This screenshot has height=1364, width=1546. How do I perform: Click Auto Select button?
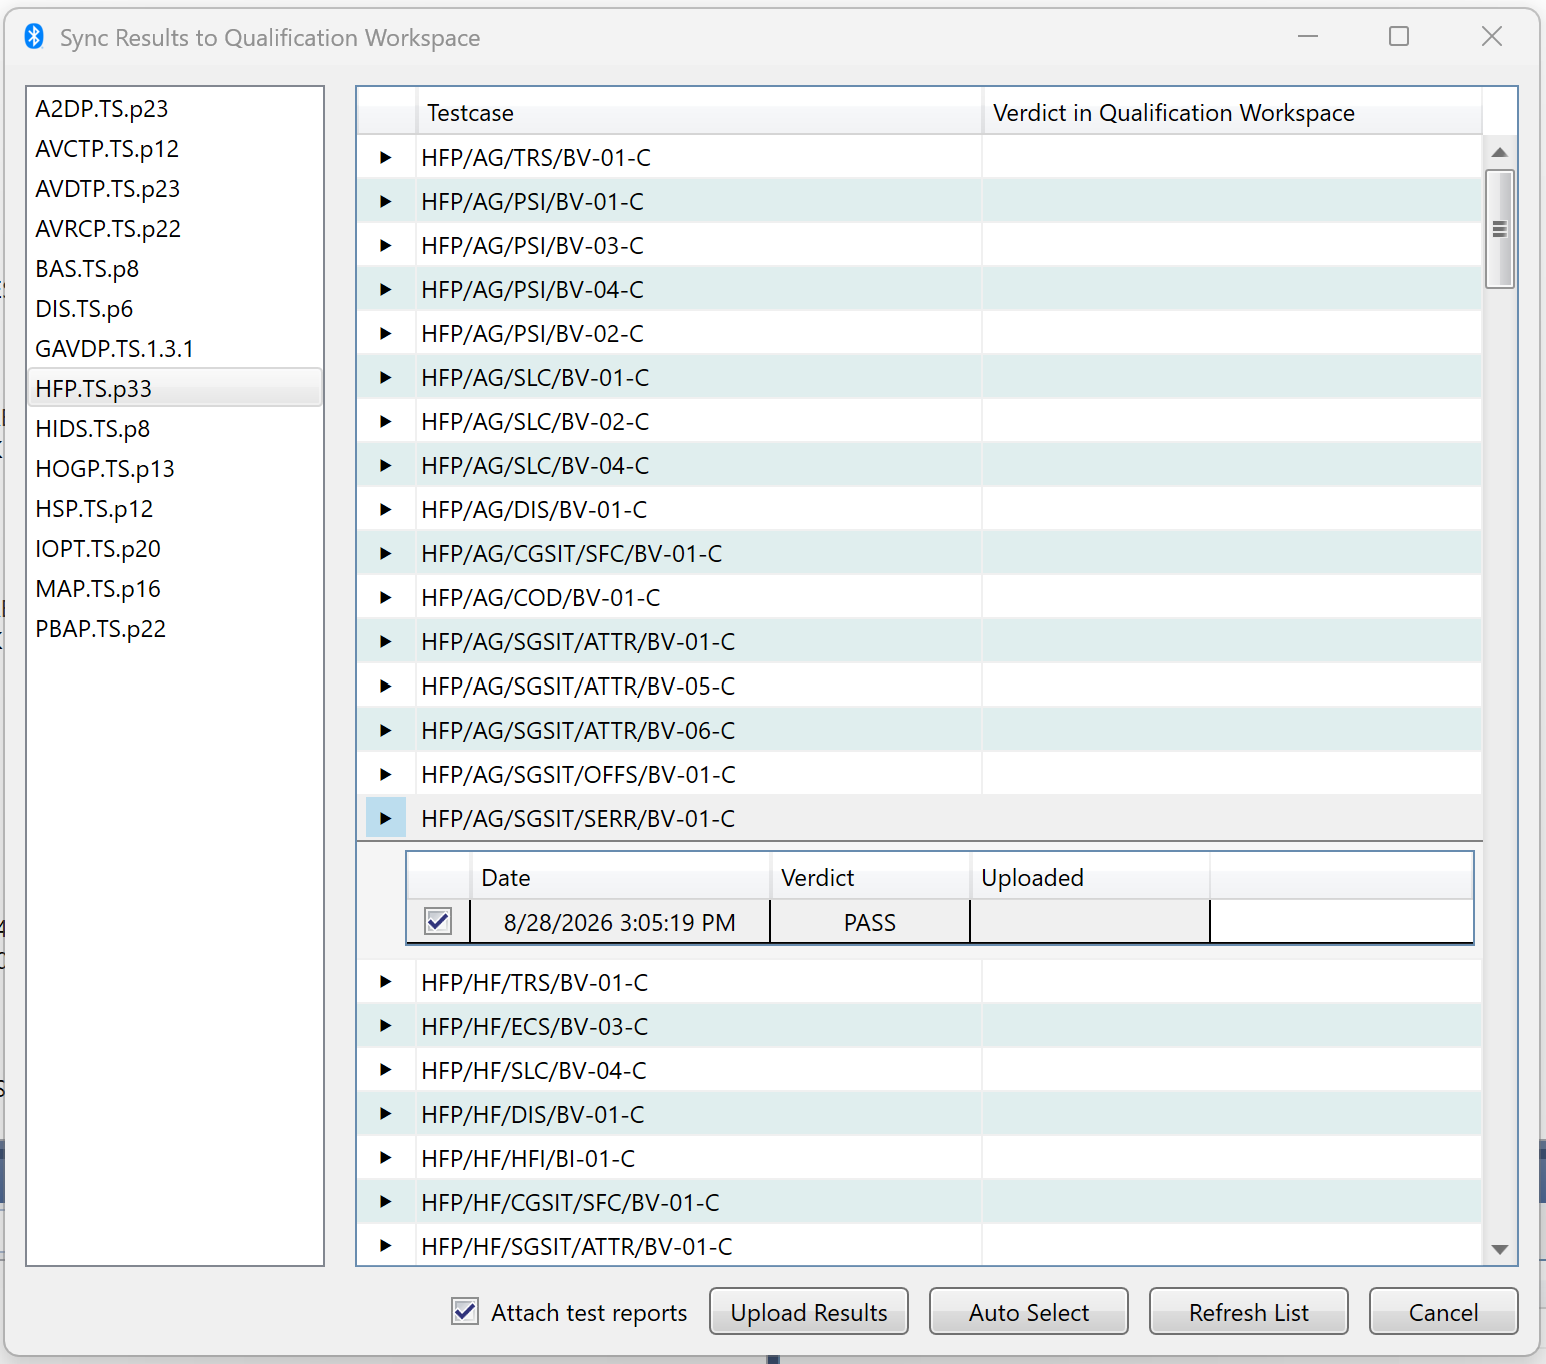1029,1312
